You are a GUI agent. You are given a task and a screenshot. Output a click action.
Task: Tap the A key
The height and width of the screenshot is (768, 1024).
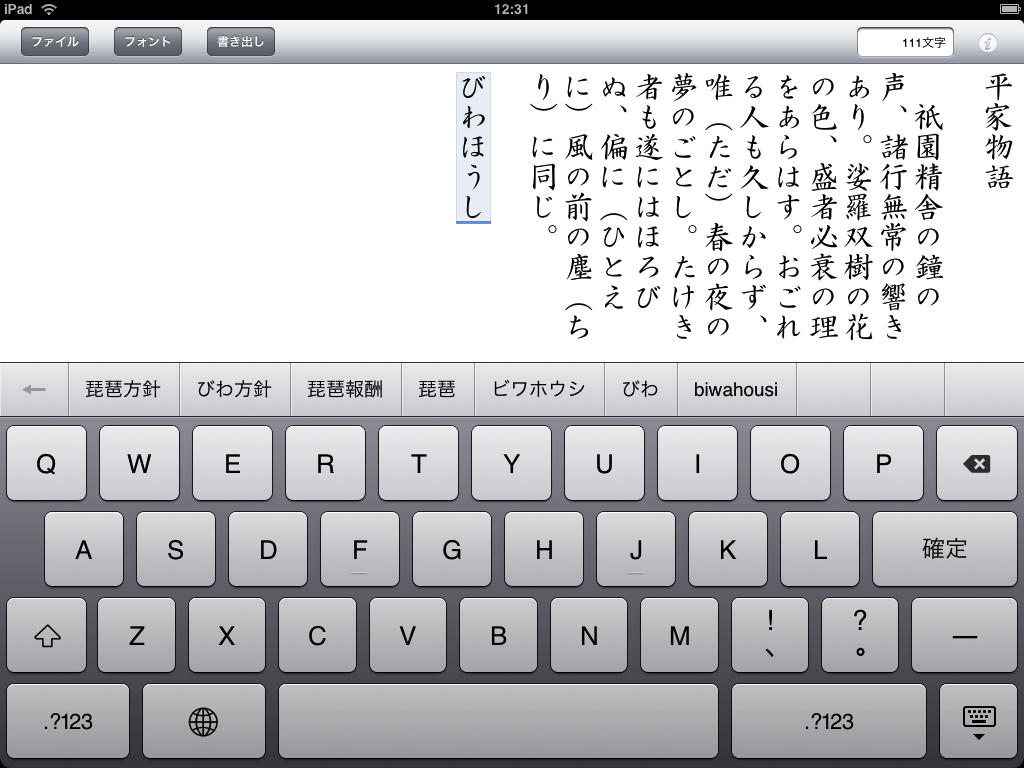pos(84,549)
